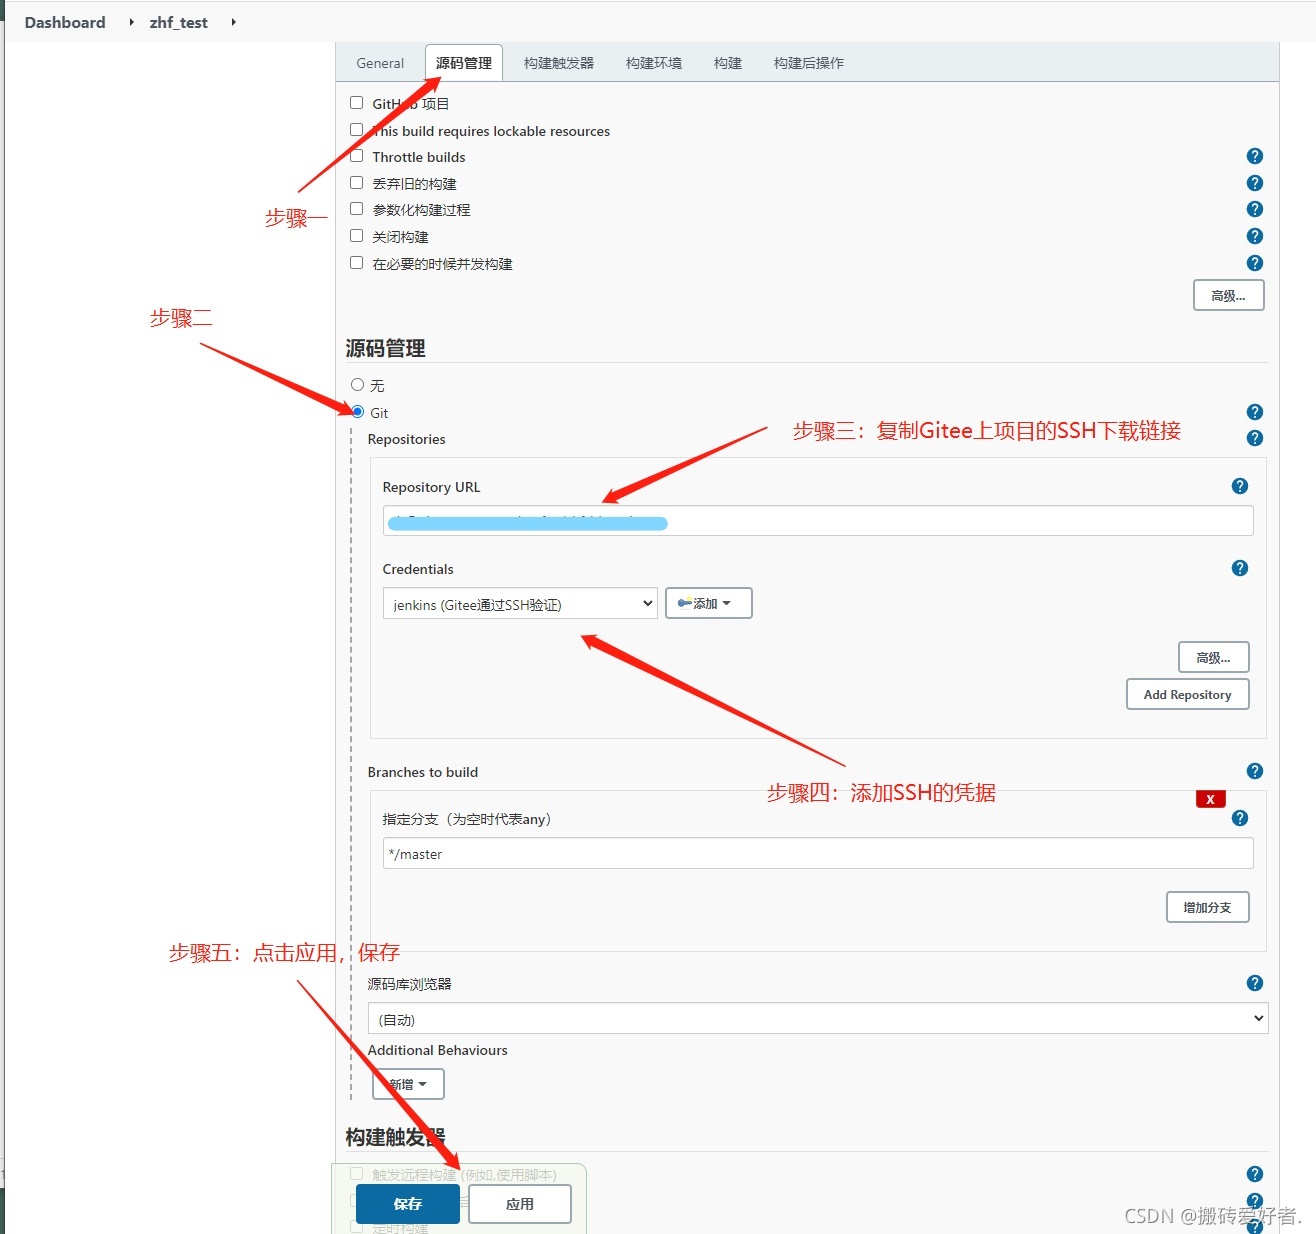The width and height of the screenshot is (1316, 1234).
Task: Open help icon for Repositories section
Action: (x=1255, y=438)
